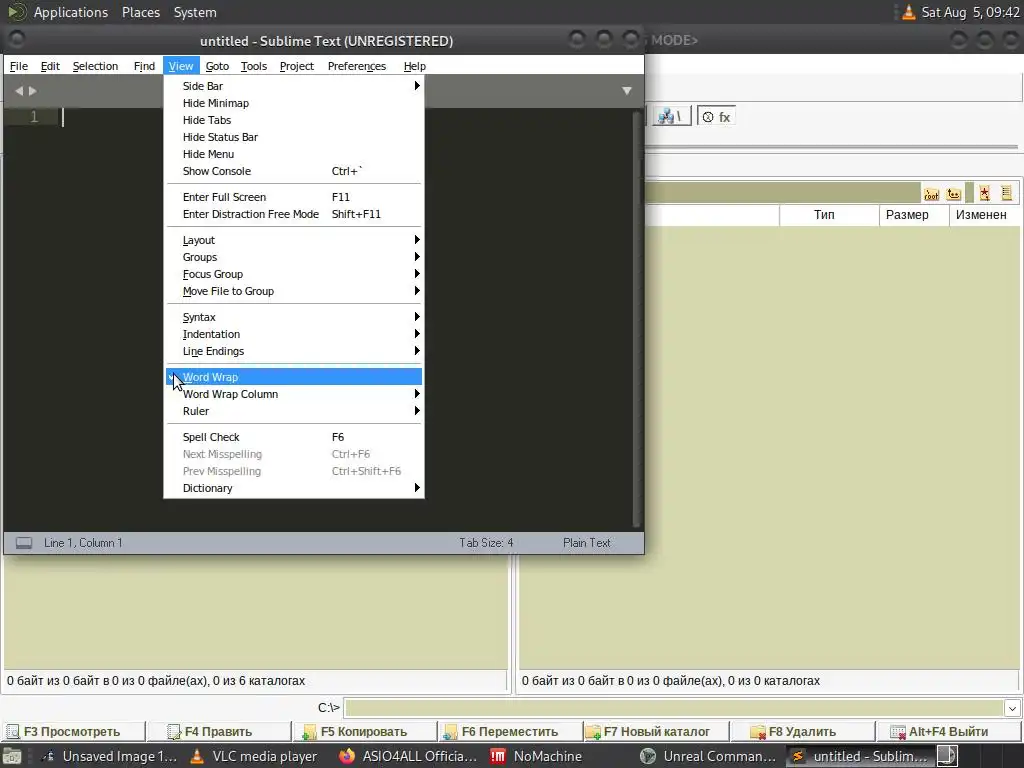Click the fx drive button in Unreal Commander
The height and width of the screenshot is (768, 1024).
click(716, 117)
